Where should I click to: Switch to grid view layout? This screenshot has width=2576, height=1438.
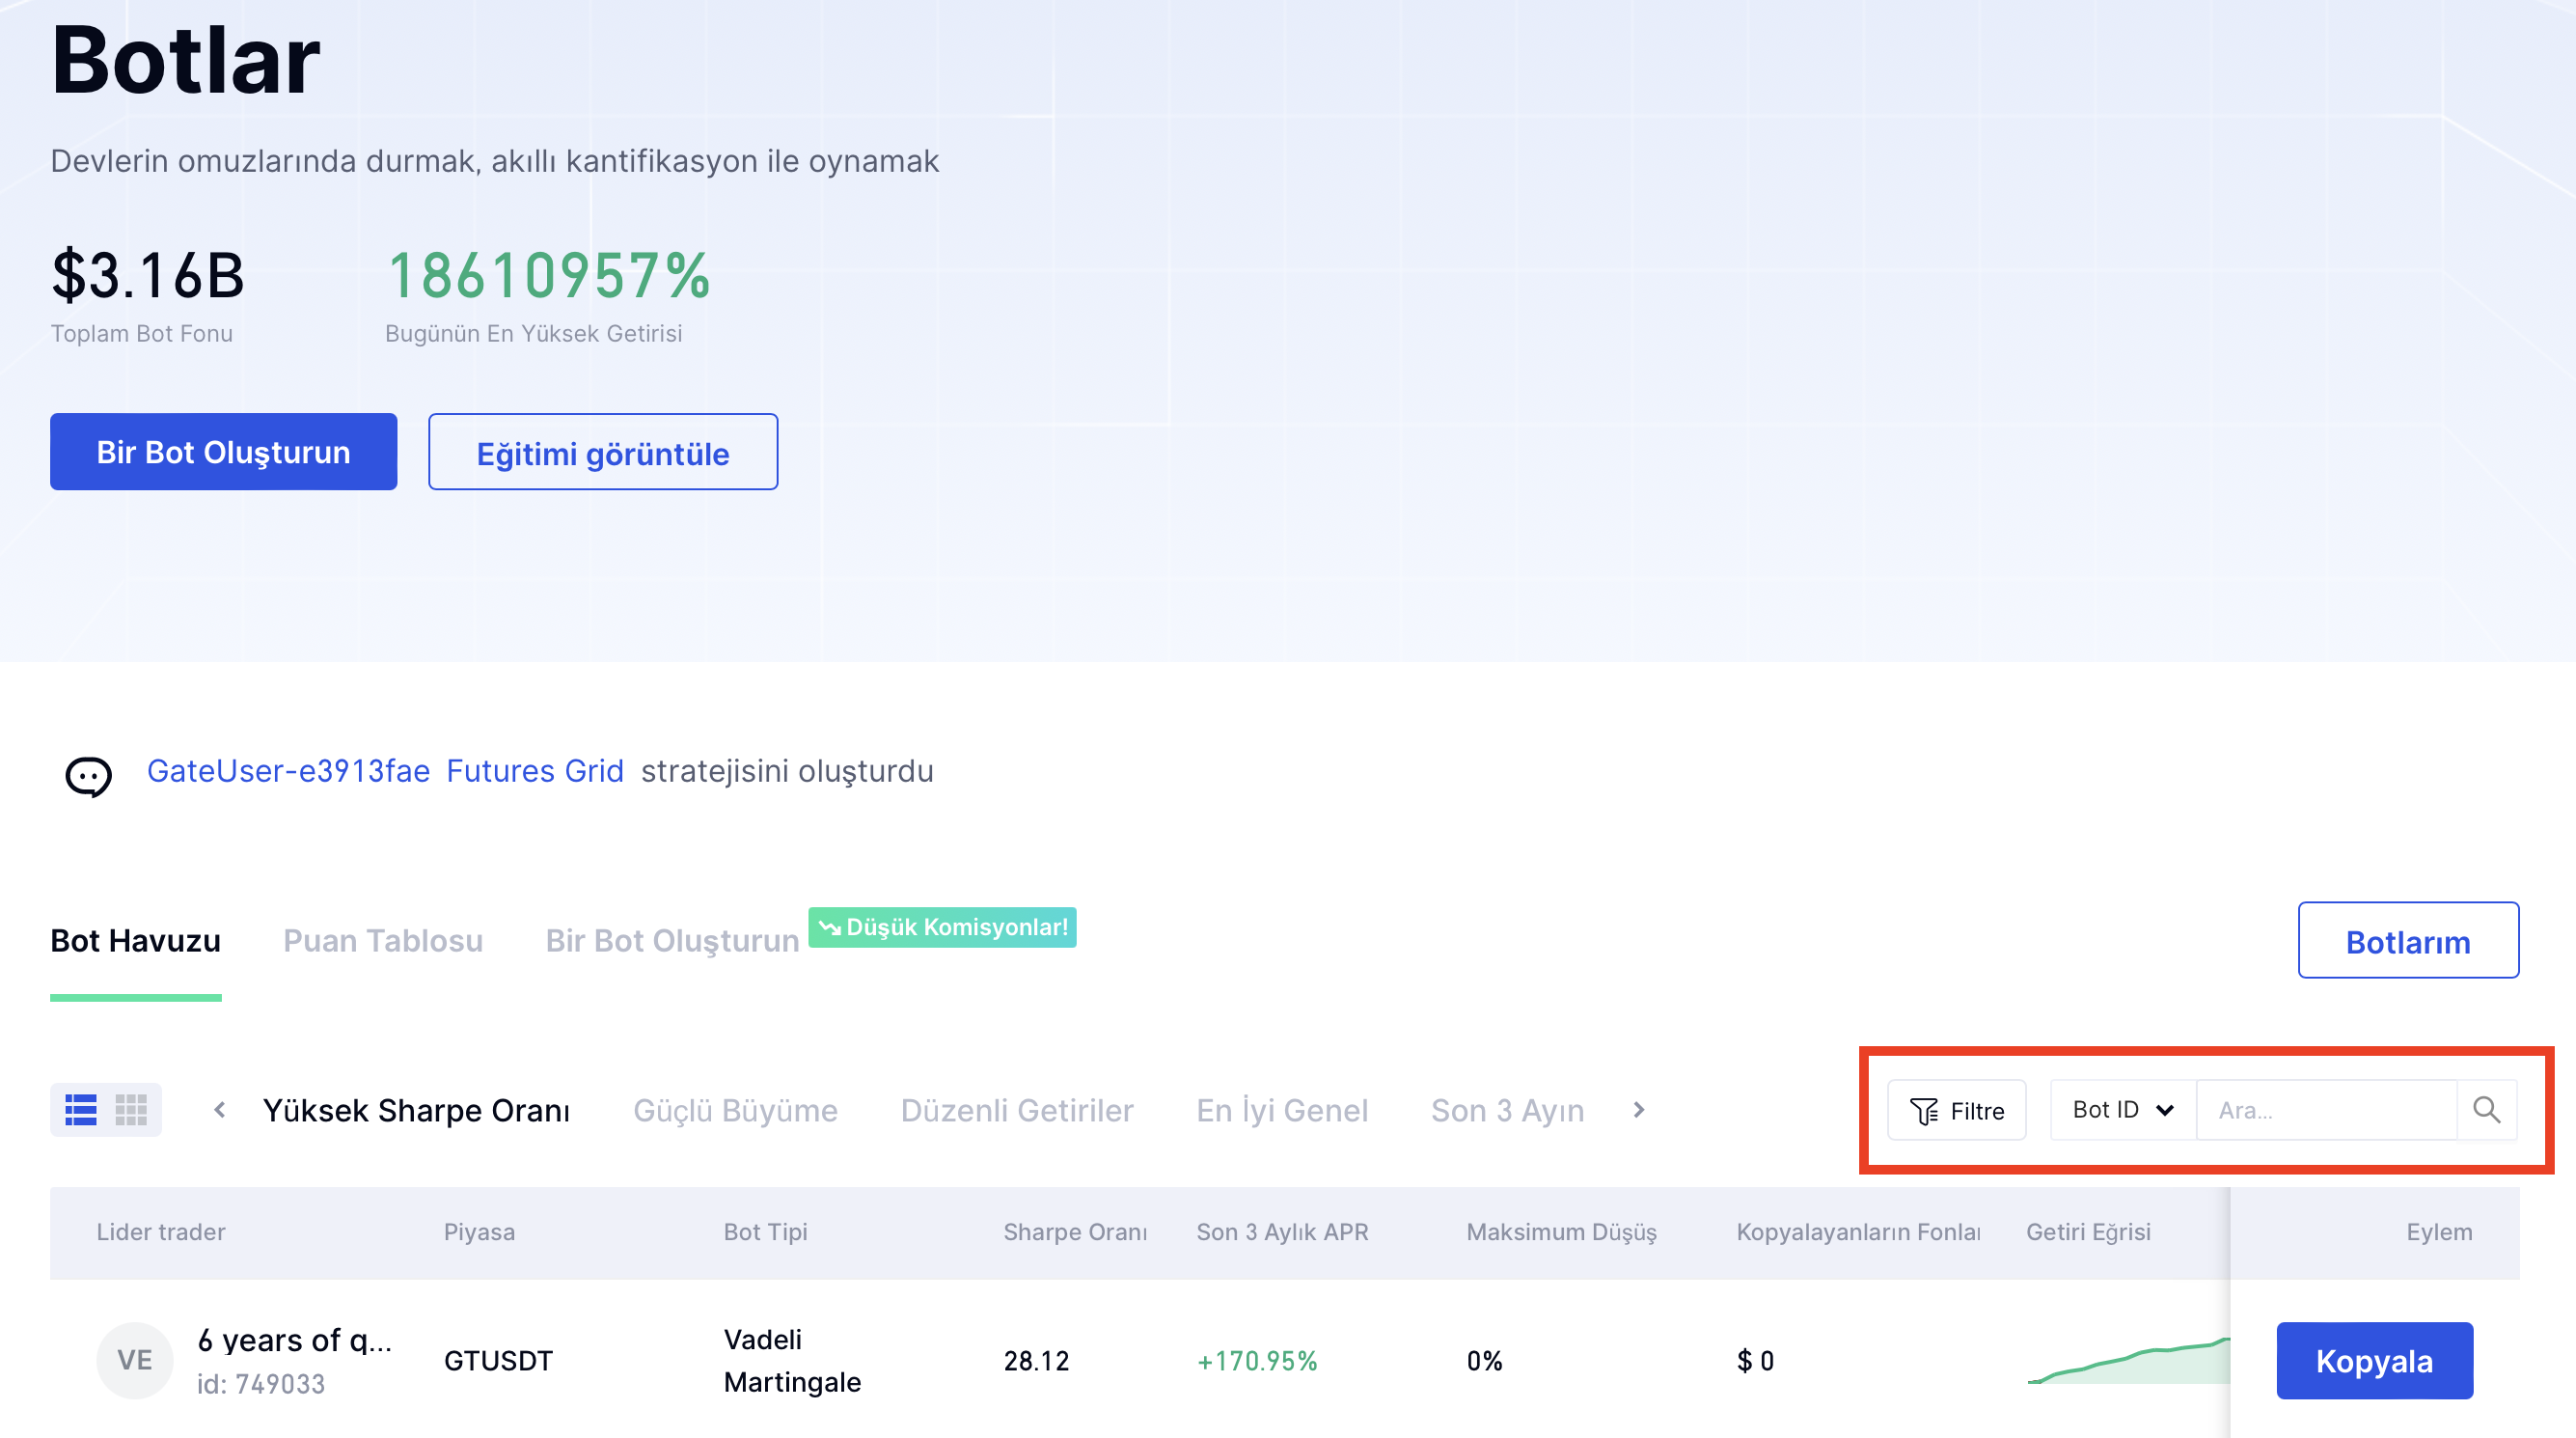coord(131,1110)
